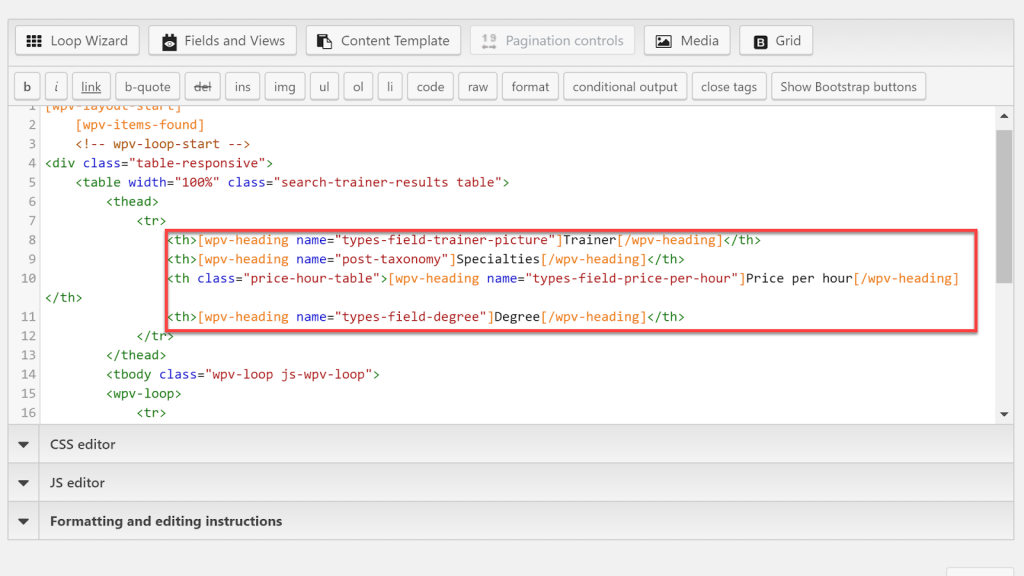
Task: Expand the JS editor section
Action: (77, 483)
